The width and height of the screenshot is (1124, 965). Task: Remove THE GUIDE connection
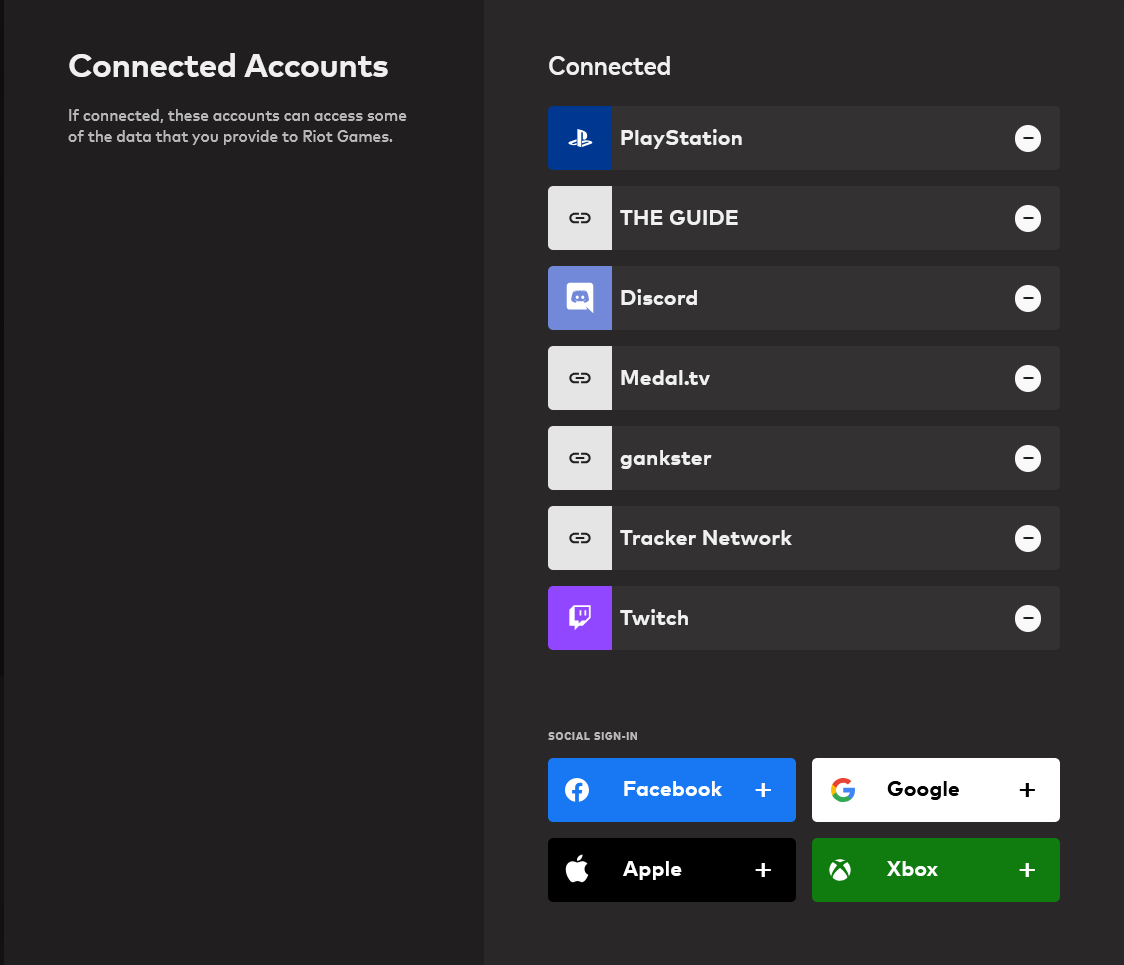[x=1027, y=218]
